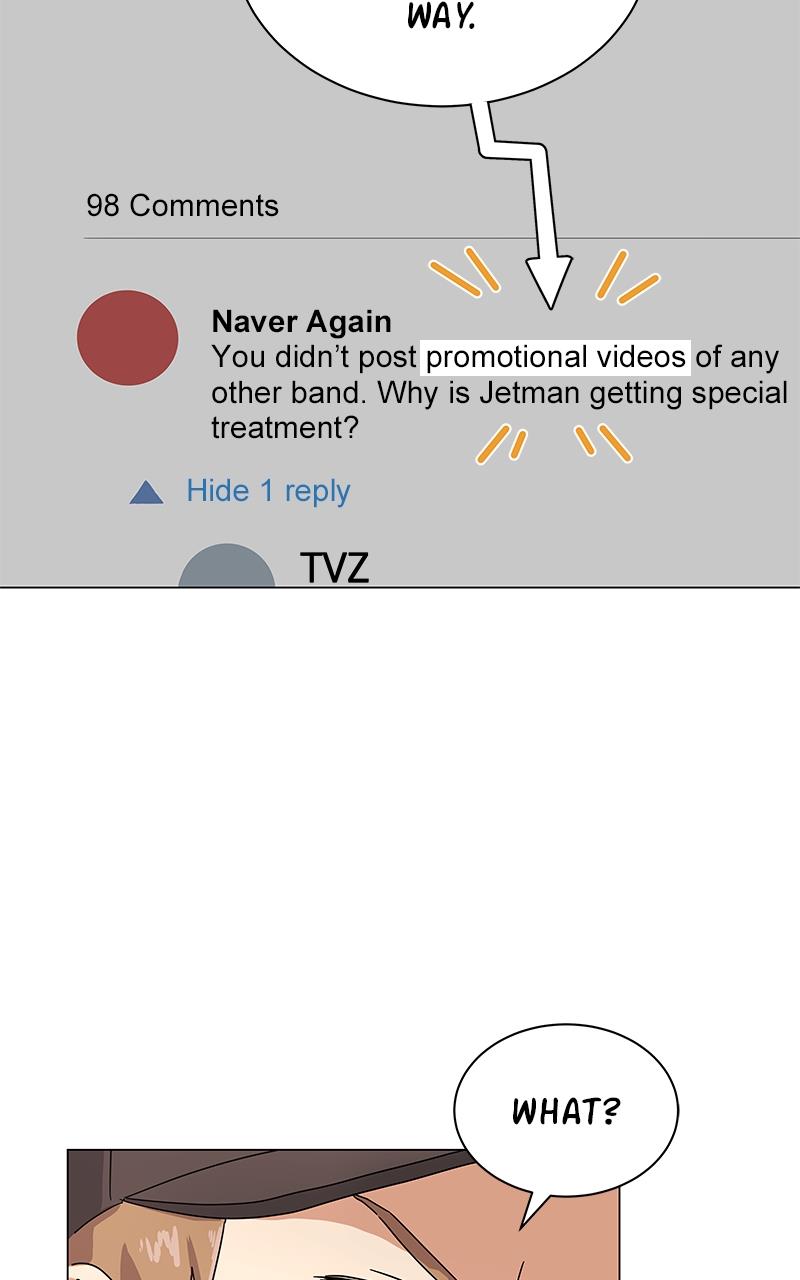Click the lower-left orange emphasis marks beside treatment?
The image size is (800, 1280).
pyautogui.click(x=501, y=443)
